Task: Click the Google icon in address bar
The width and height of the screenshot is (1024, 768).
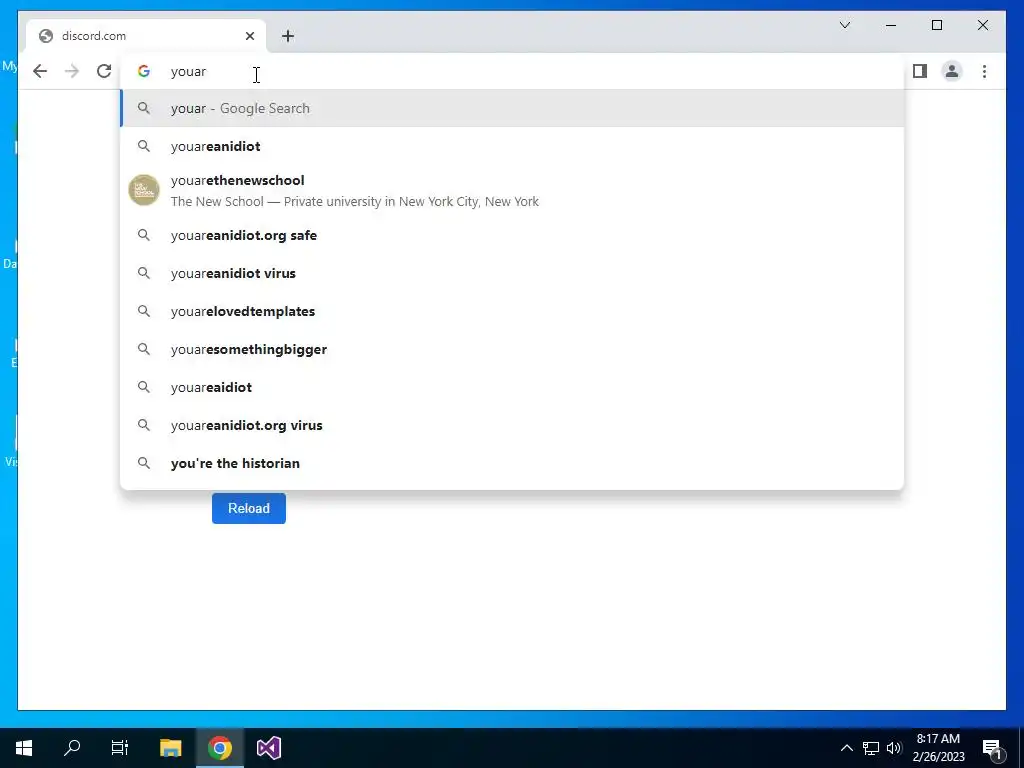Action: coord(144,71)
